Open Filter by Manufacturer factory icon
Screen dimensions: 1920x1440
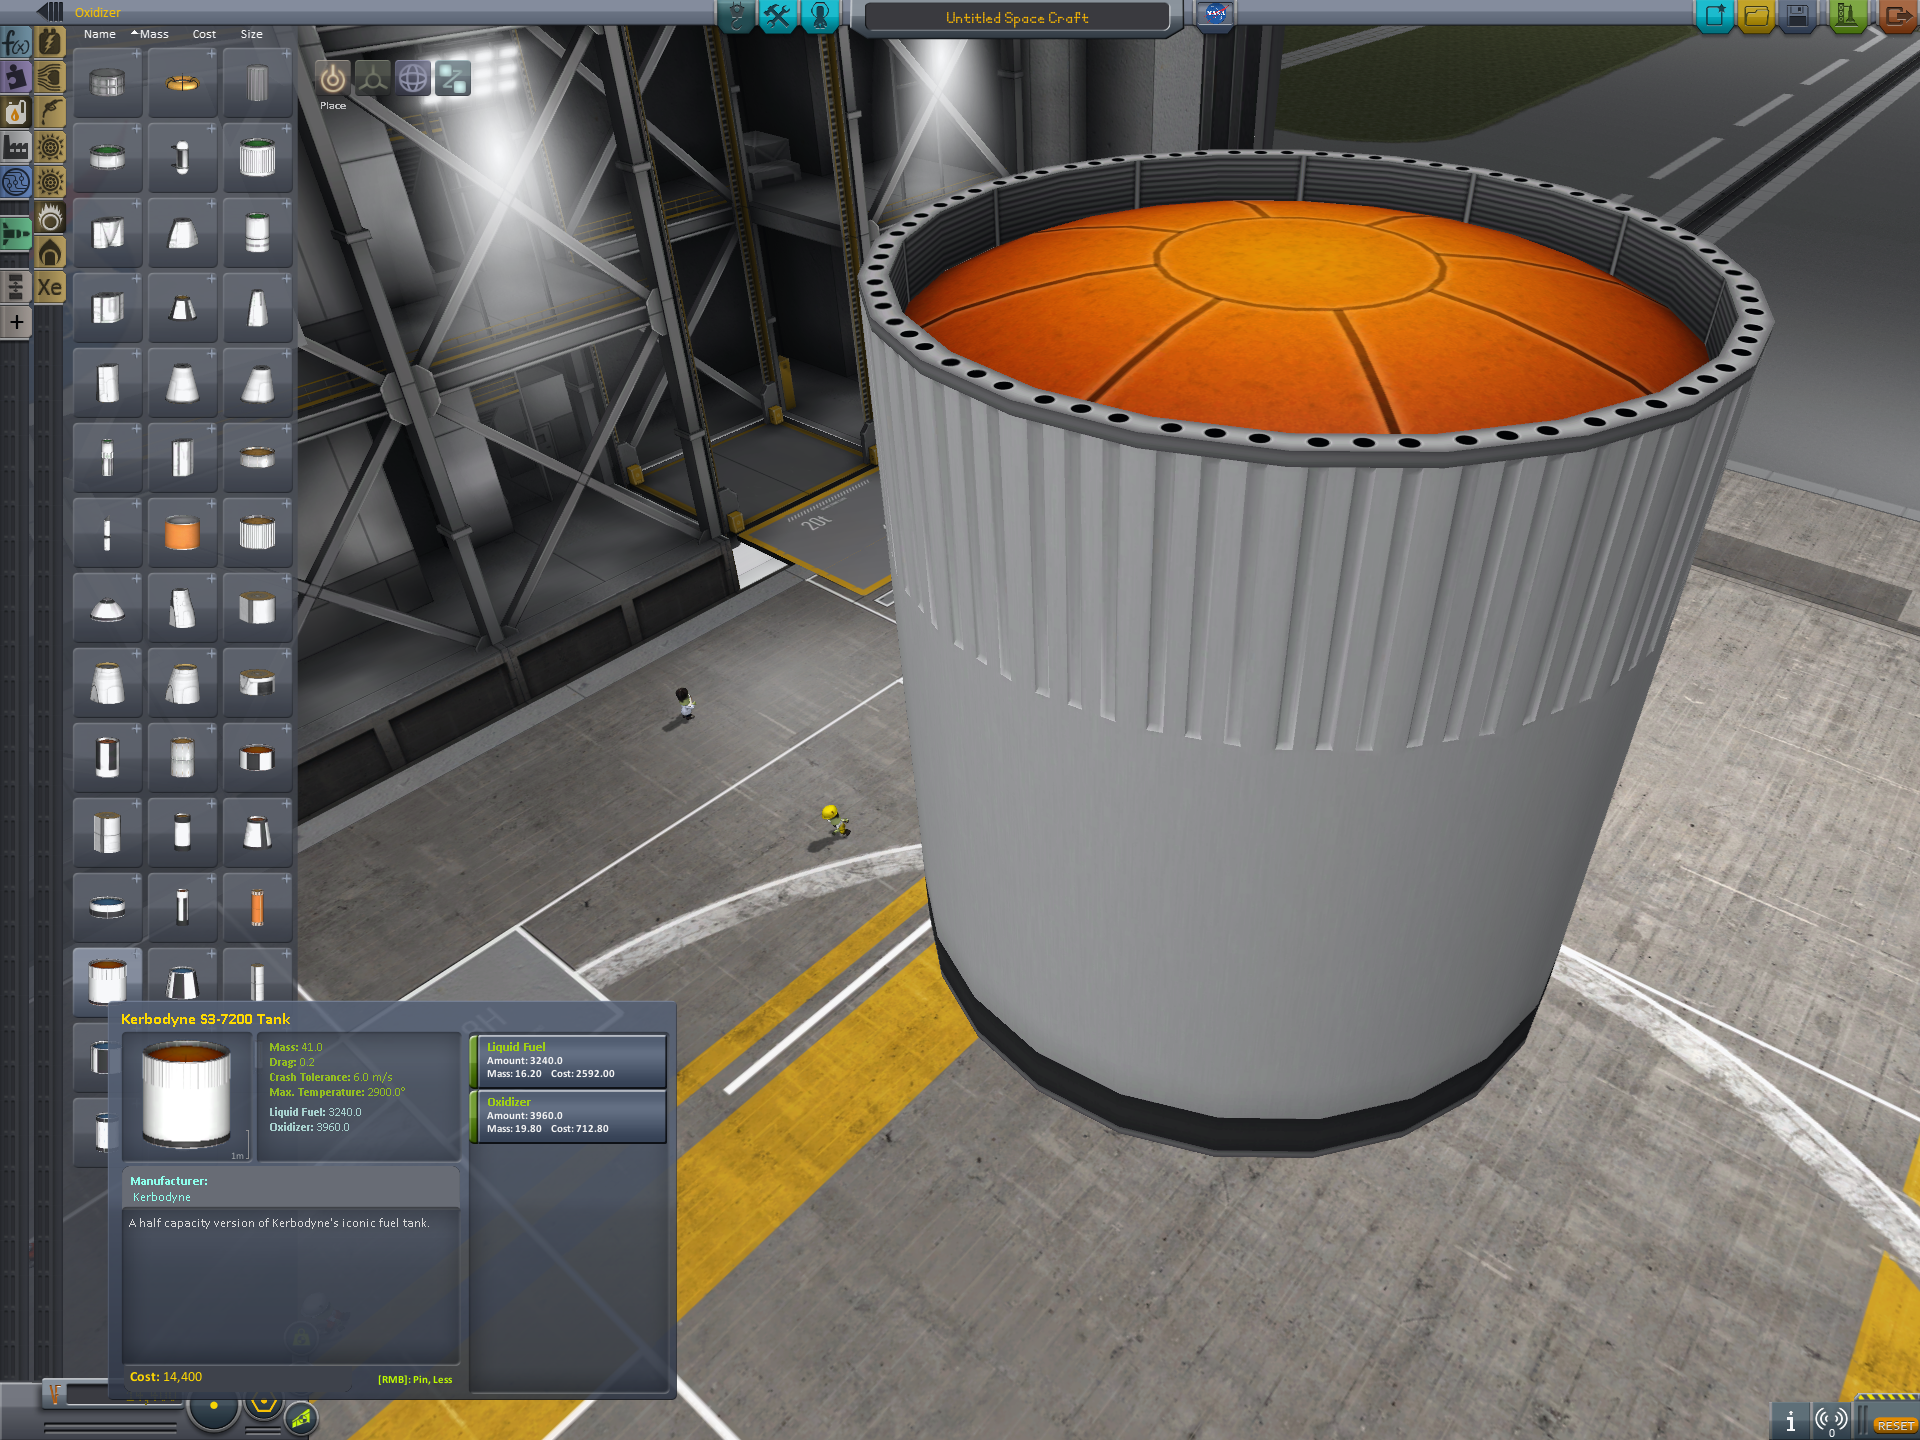[x=16, y=148]
